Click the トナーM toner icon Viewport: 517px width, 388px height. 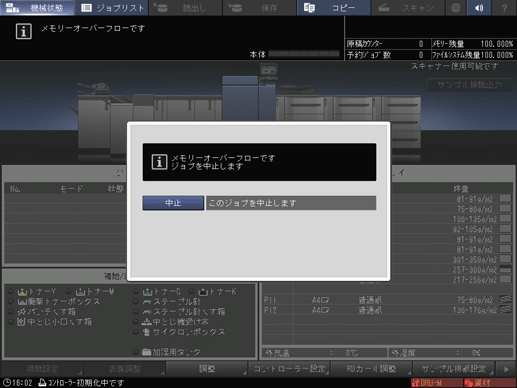[80, 292]
